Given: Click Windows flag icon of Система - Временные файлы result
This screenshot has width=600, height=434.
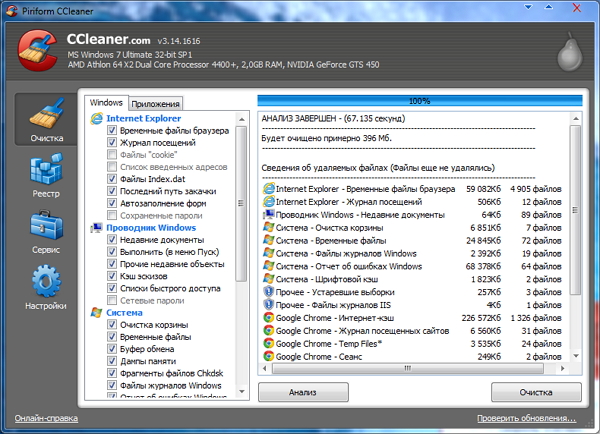Looking at the screenshot, I should click(269, 240).
